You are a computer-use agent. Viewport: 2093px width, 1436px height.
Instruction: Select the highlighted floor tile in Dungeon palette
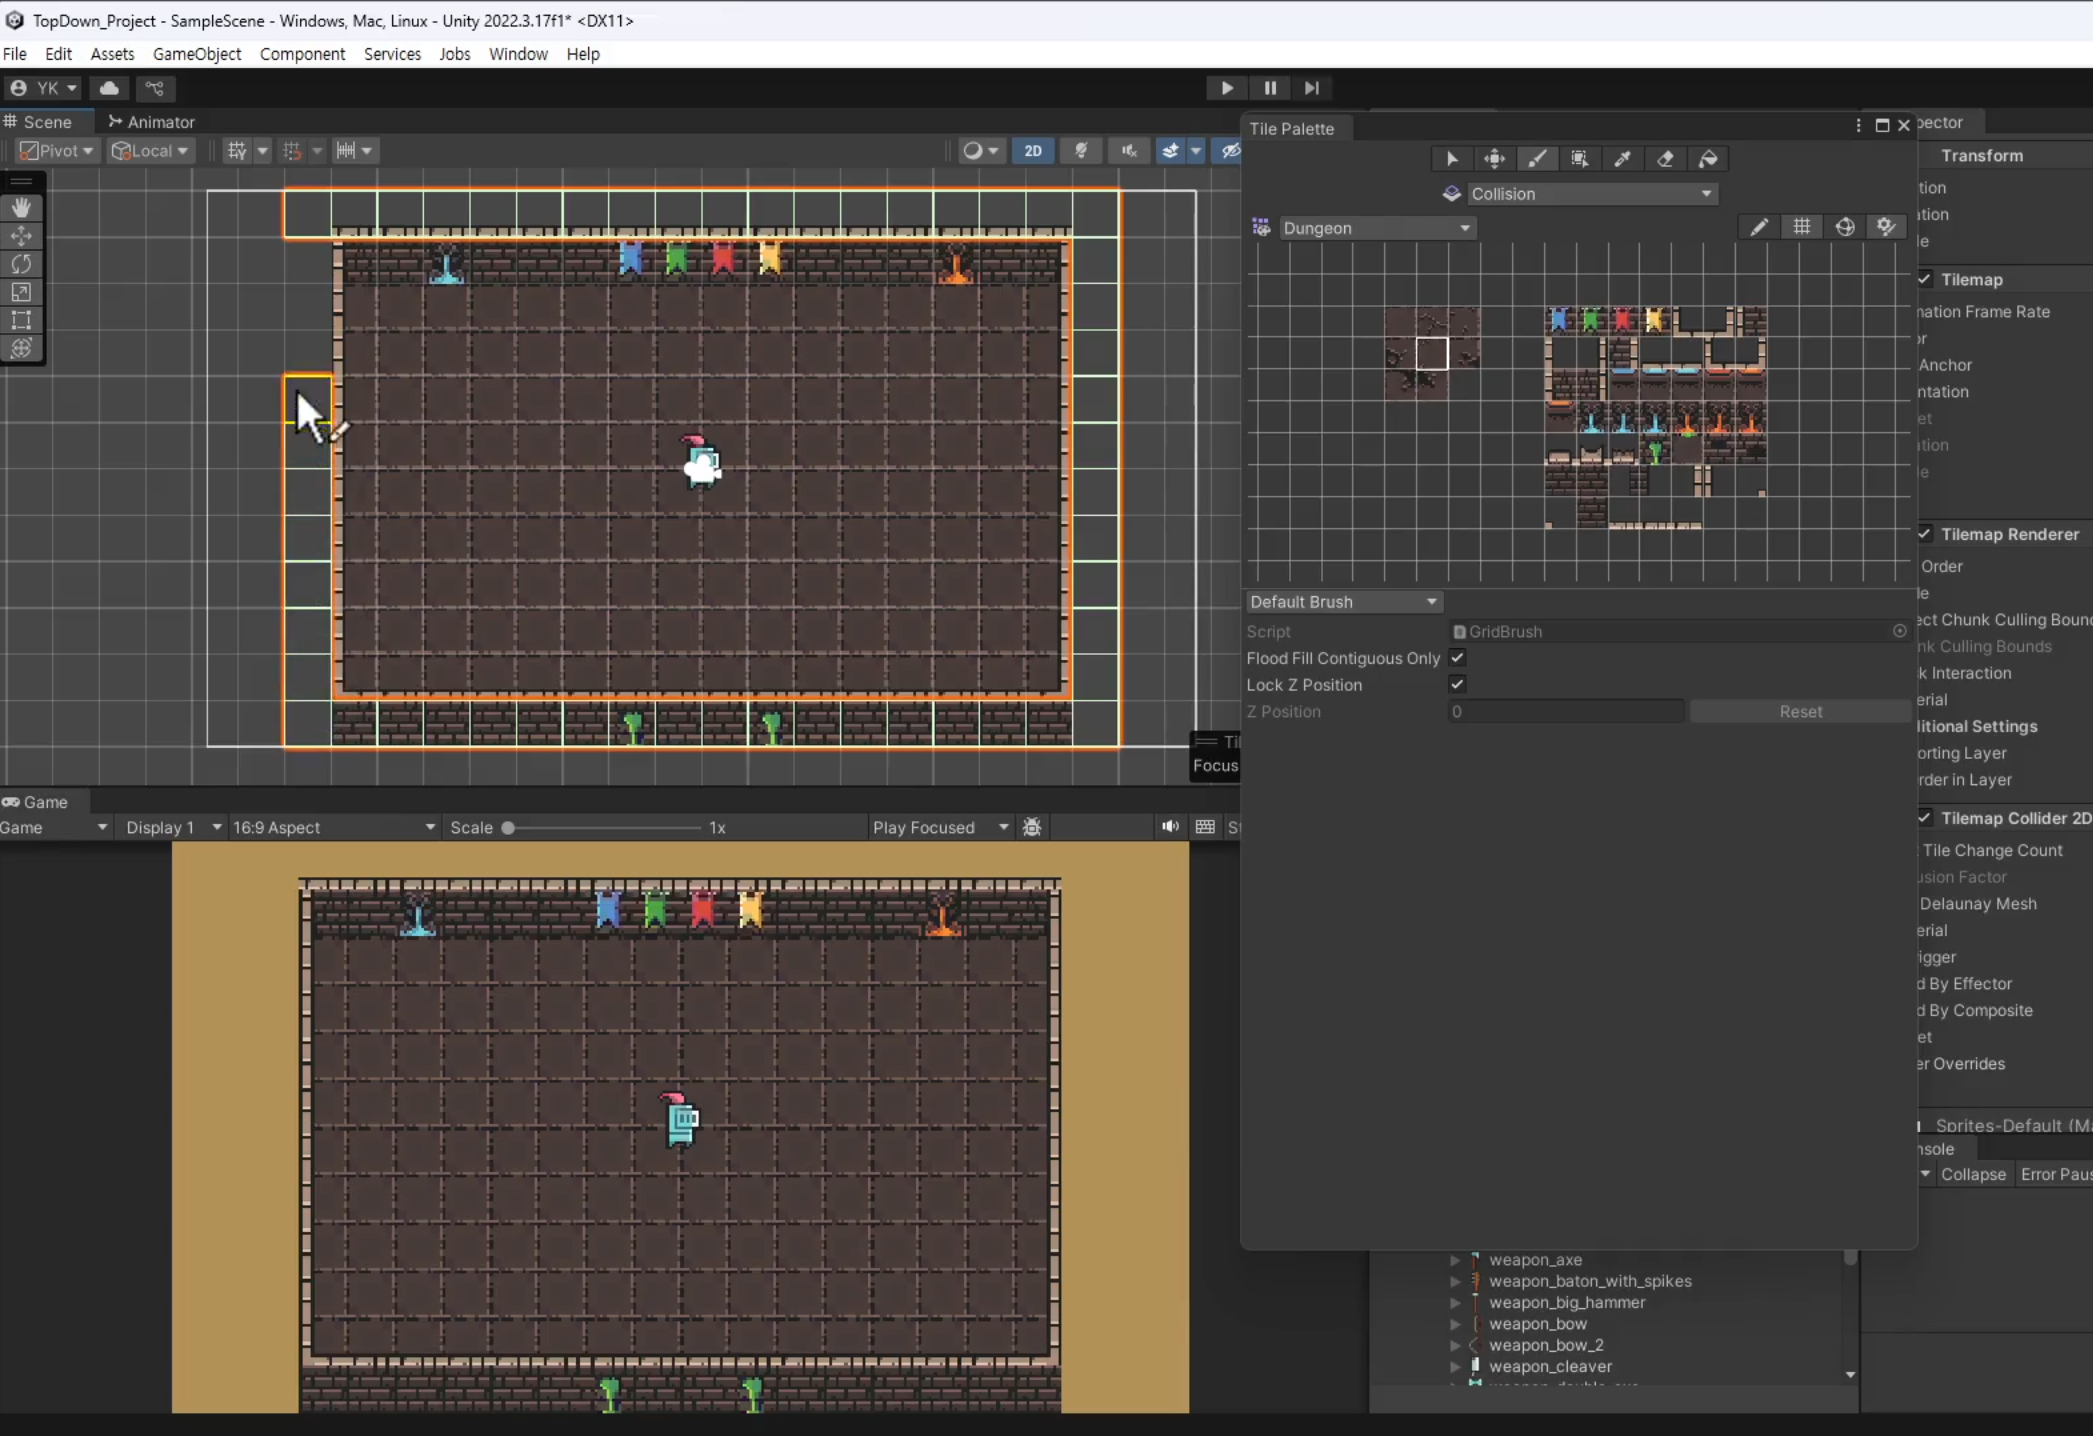[1432, 354]
